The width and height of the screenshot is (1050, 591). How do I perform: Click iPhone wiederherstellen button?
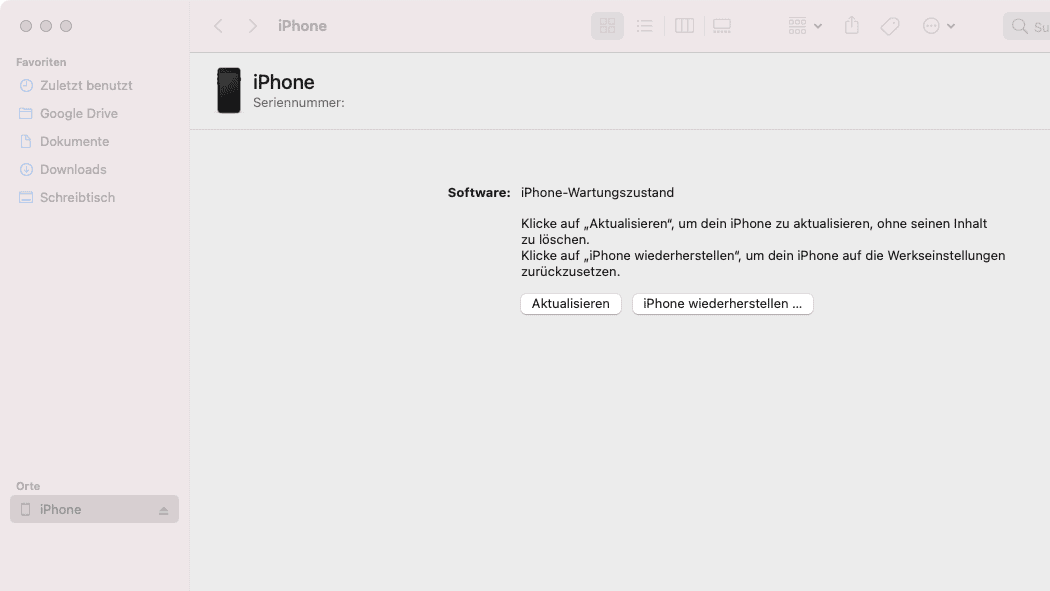[723, 304]
